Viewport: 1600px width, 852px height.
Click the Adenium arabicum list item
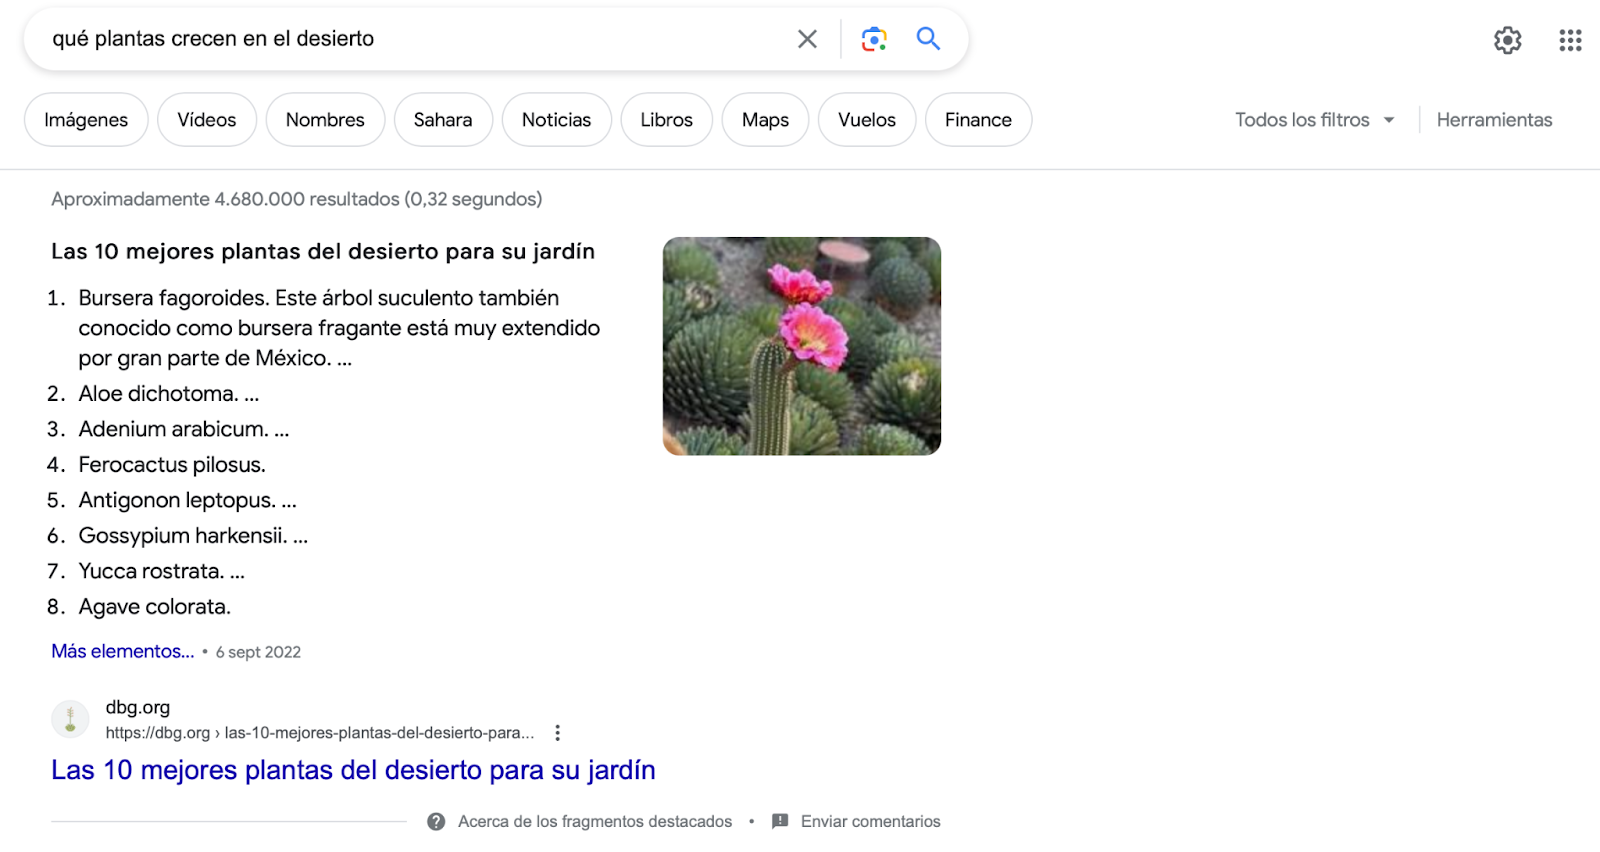pos(183,429)
